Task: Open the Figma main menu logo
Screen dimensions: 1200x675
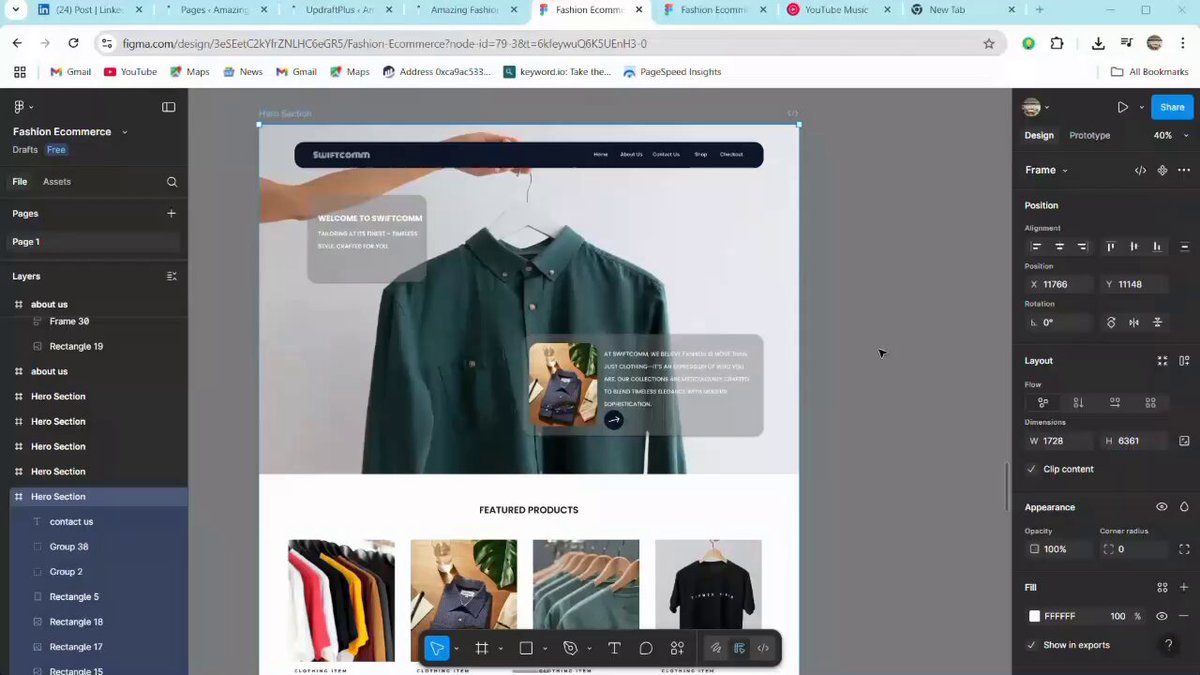Action: coord(19,107)
